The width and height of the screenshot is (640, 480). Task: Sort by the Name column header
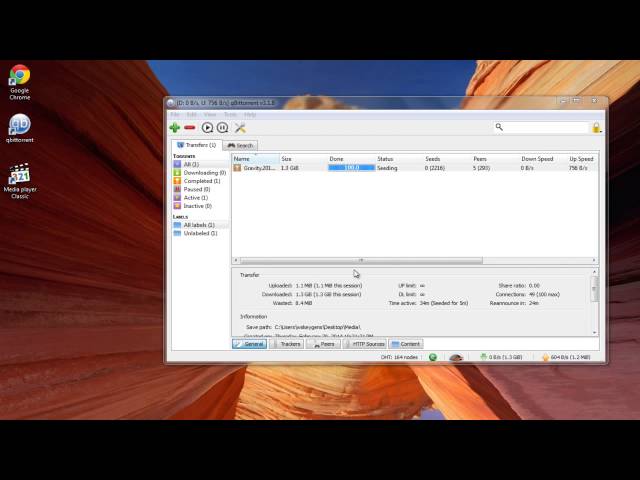pos(256,159)
